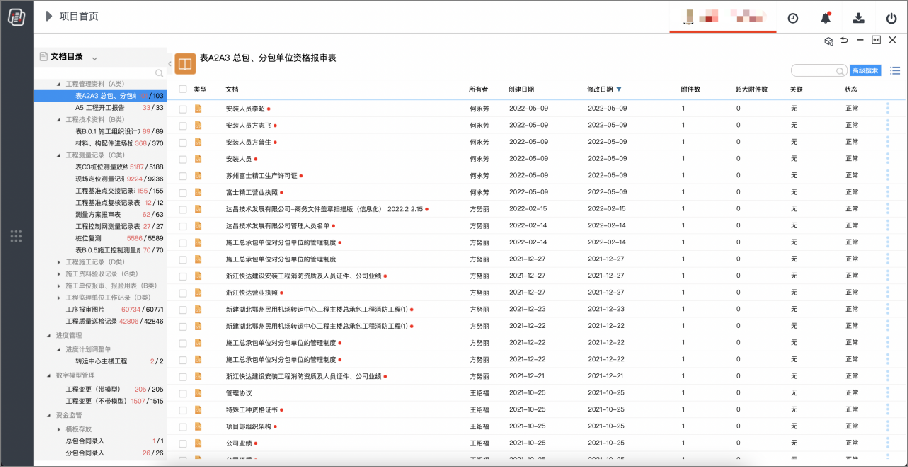Toggle the select-all checkbox in table header

(x=183, y=90)
